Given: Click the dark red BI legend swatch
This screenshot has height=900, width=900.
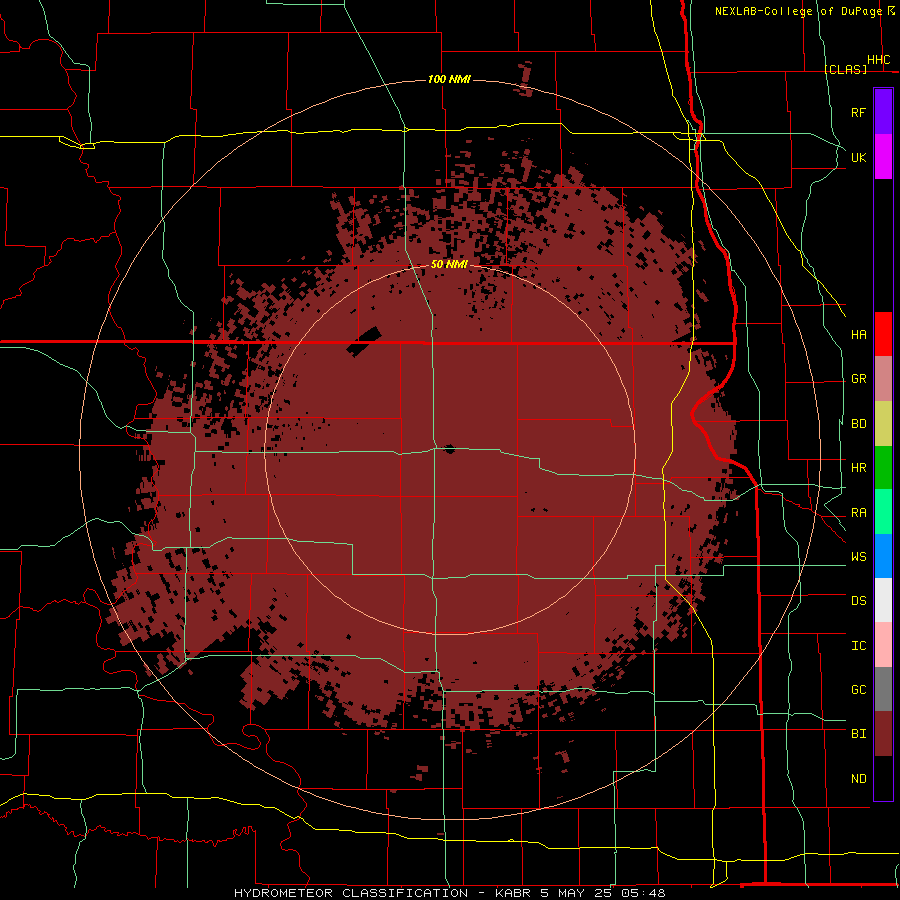Looking at the screenshot, I should pyautogui.click(x=883, y=734).
